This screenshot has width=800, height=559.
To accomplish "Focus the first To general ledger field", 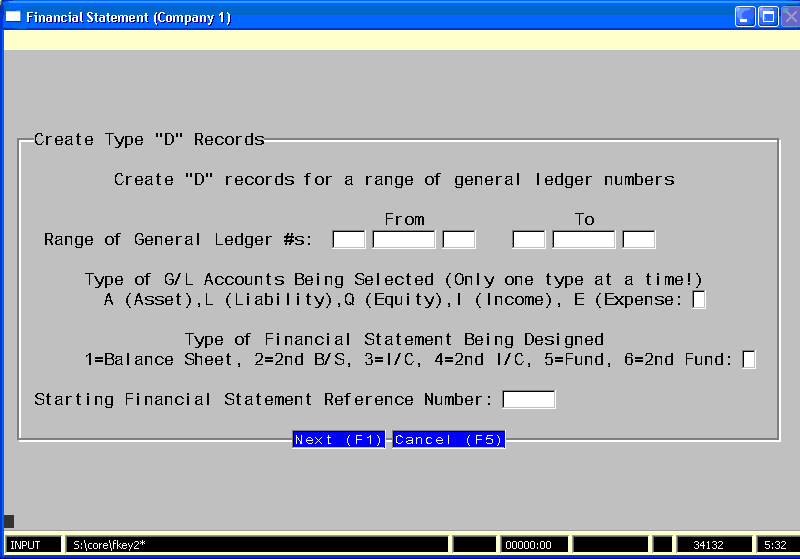I will point(528,239).
